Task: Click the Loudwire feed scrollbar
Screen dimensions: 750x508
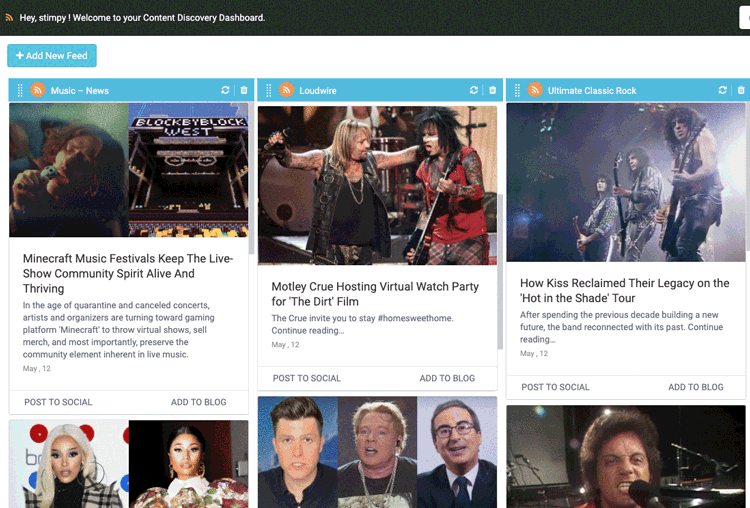Action: (x=500, y=271)
